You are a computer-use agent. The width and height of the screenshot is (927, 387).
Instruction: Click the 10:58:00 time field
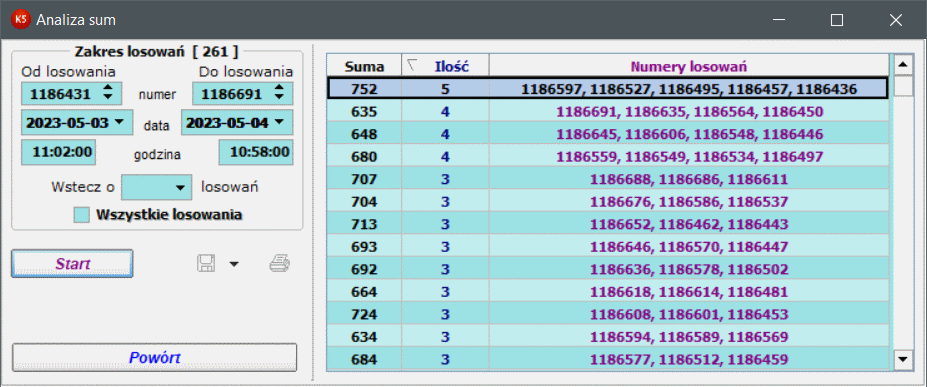pos(256,152)
